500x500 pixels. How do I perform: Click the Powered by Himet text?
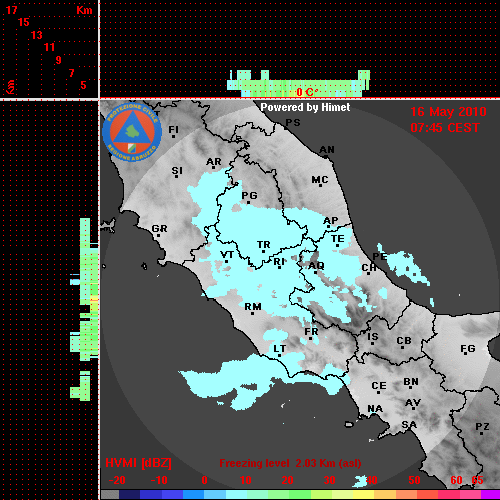[x=305, y=107]
